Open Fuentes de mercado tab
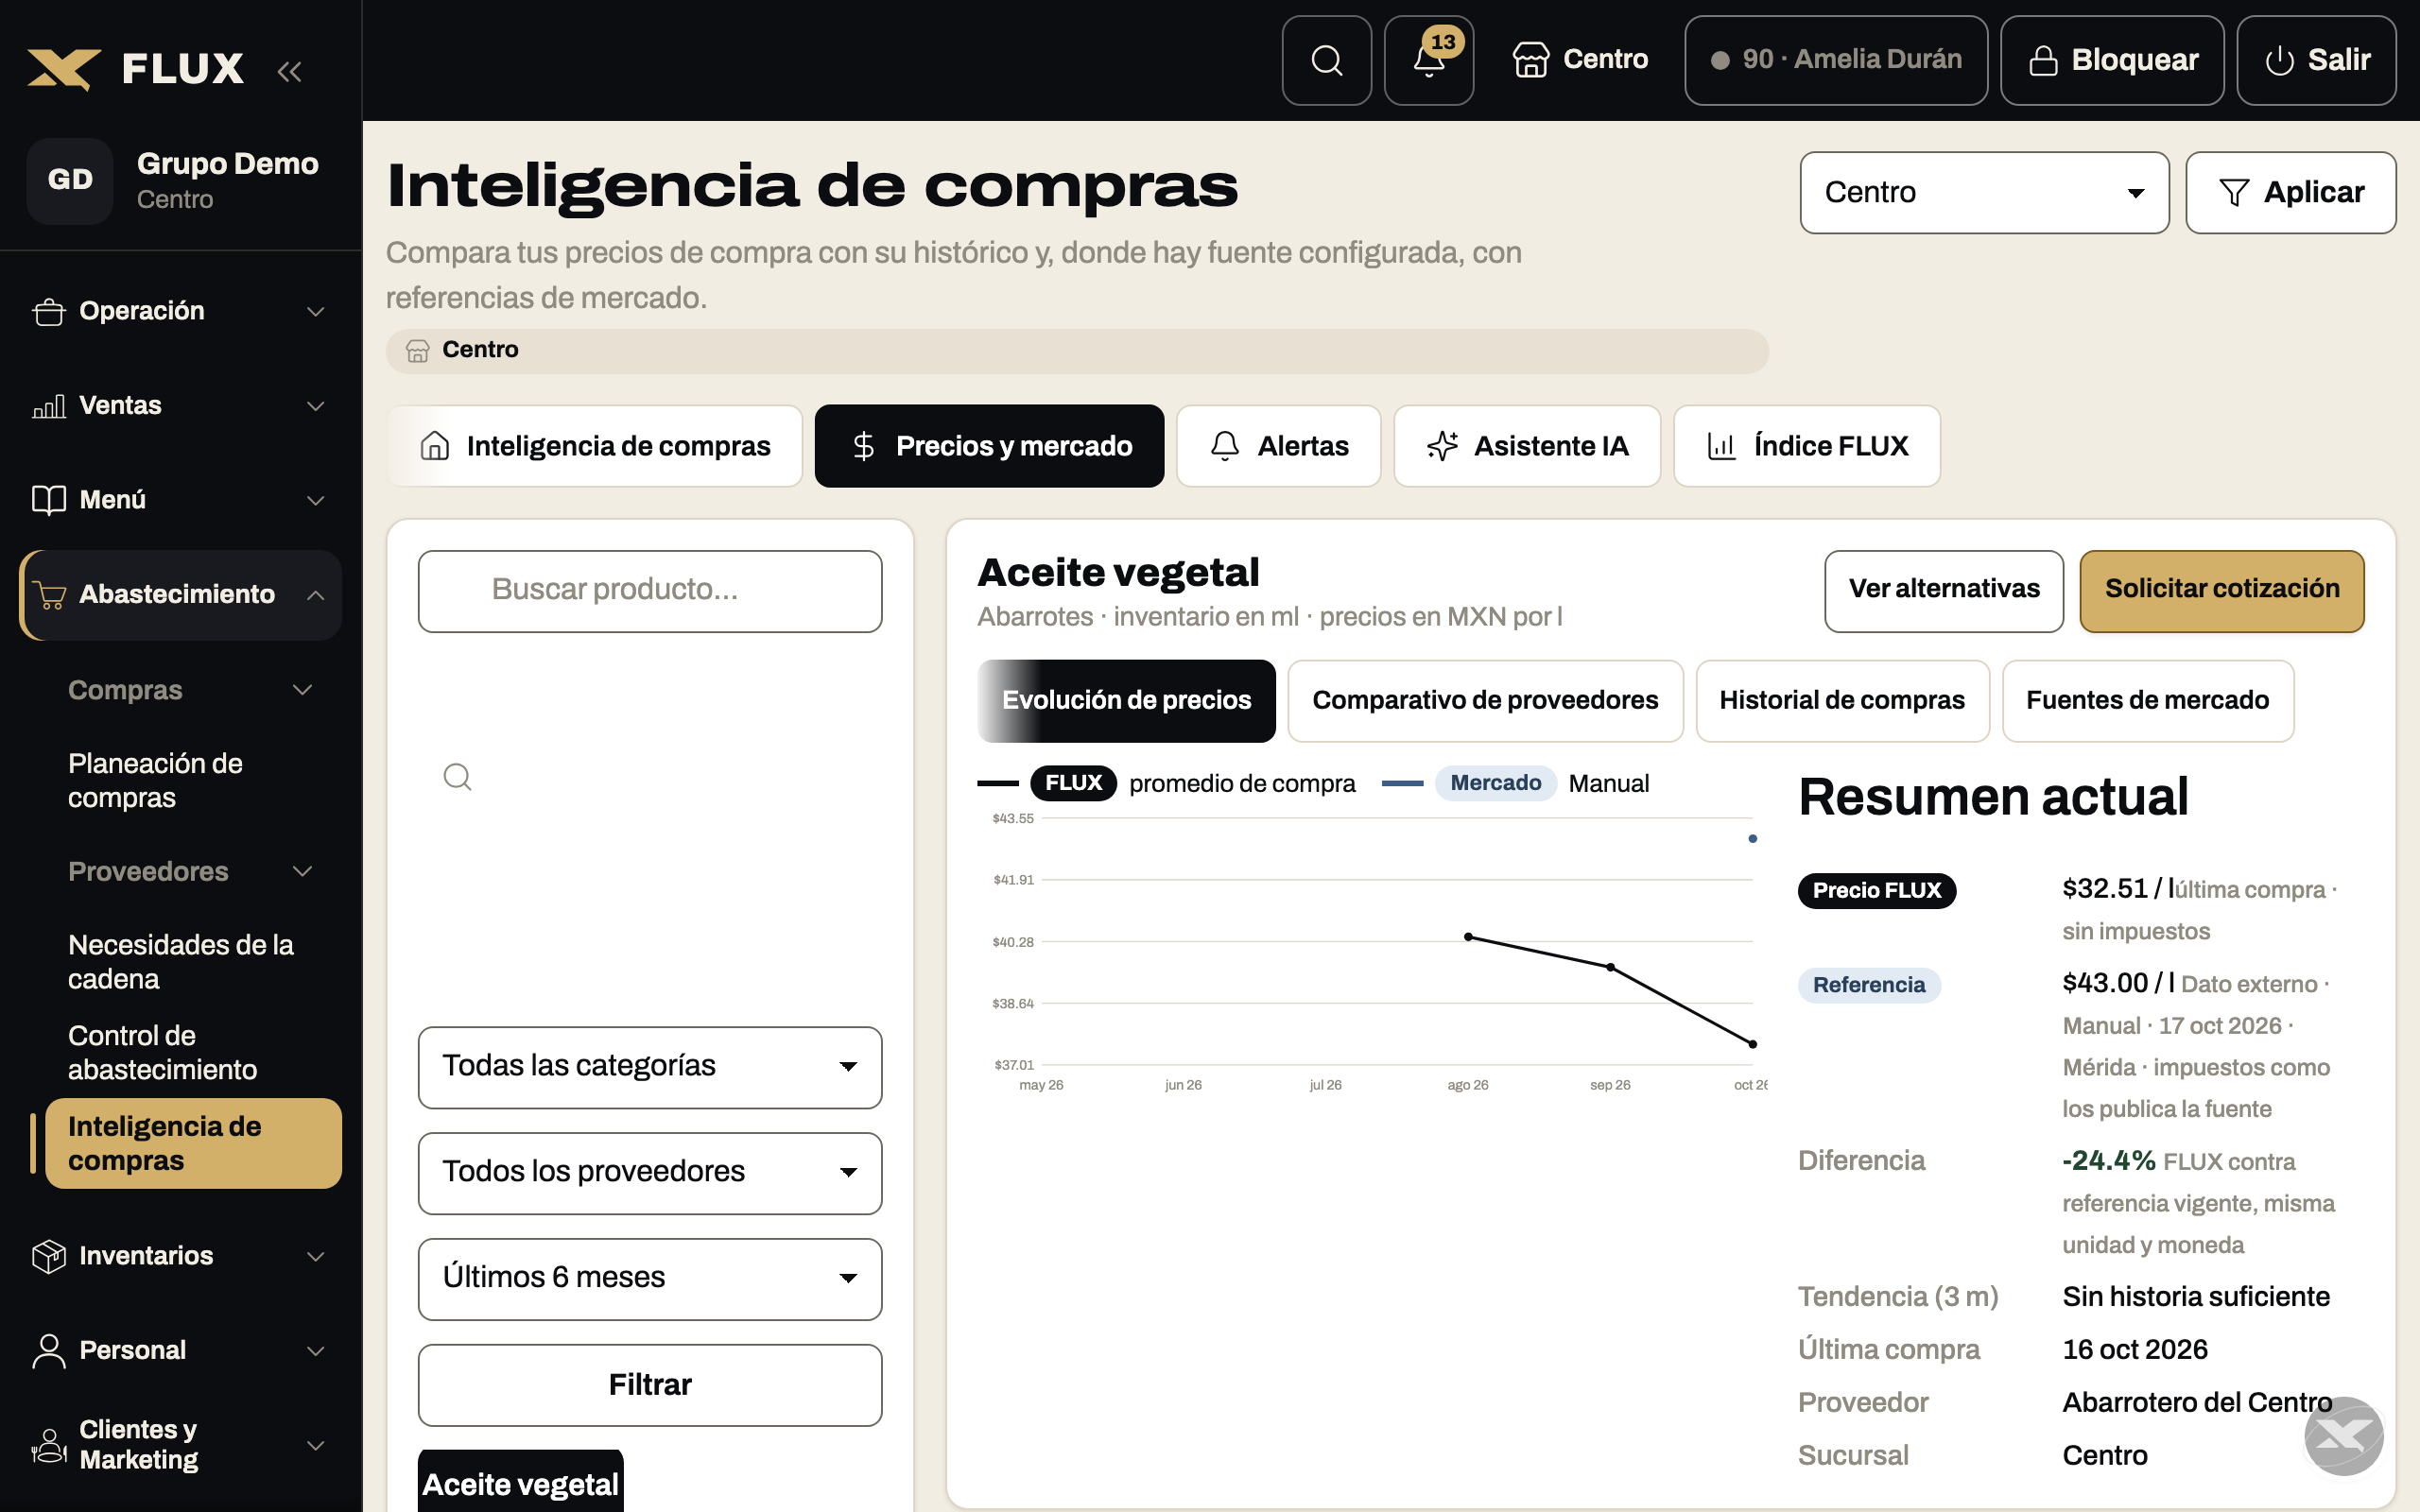2420x1512 pixels. [2147, 701]
